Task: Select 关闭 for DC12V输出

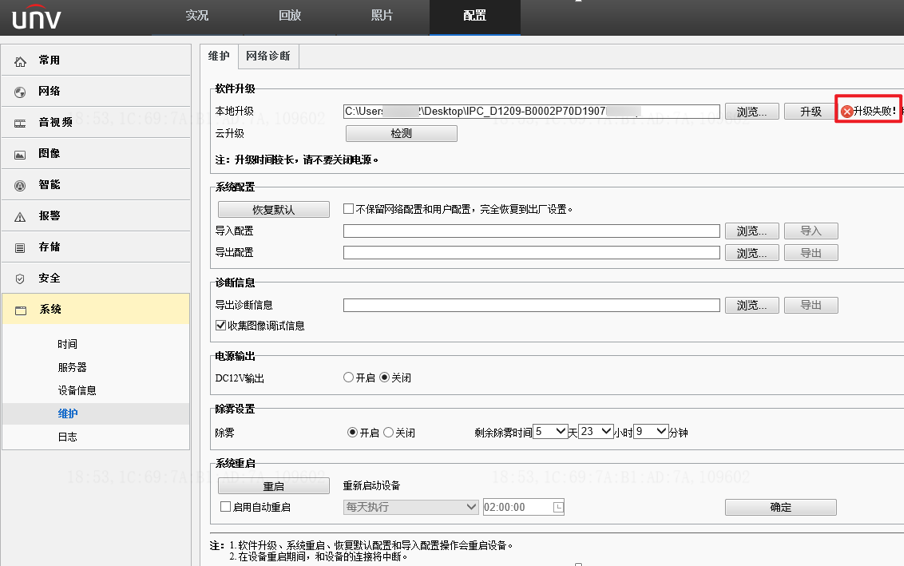Action: (385, 378)
